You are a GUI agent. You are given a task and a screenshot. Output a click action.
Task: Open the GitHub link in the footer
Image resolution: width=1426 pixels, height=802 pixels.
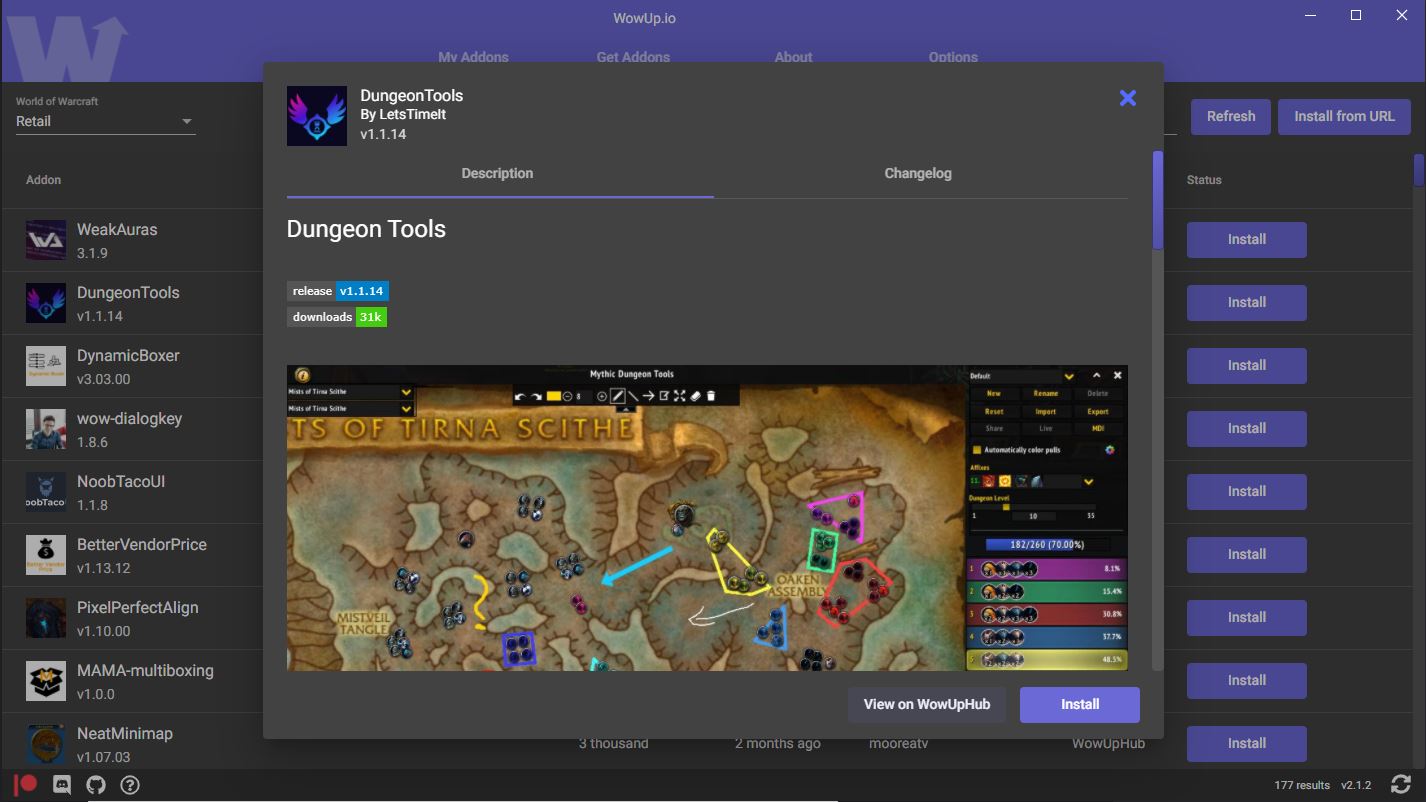[95, 785]
